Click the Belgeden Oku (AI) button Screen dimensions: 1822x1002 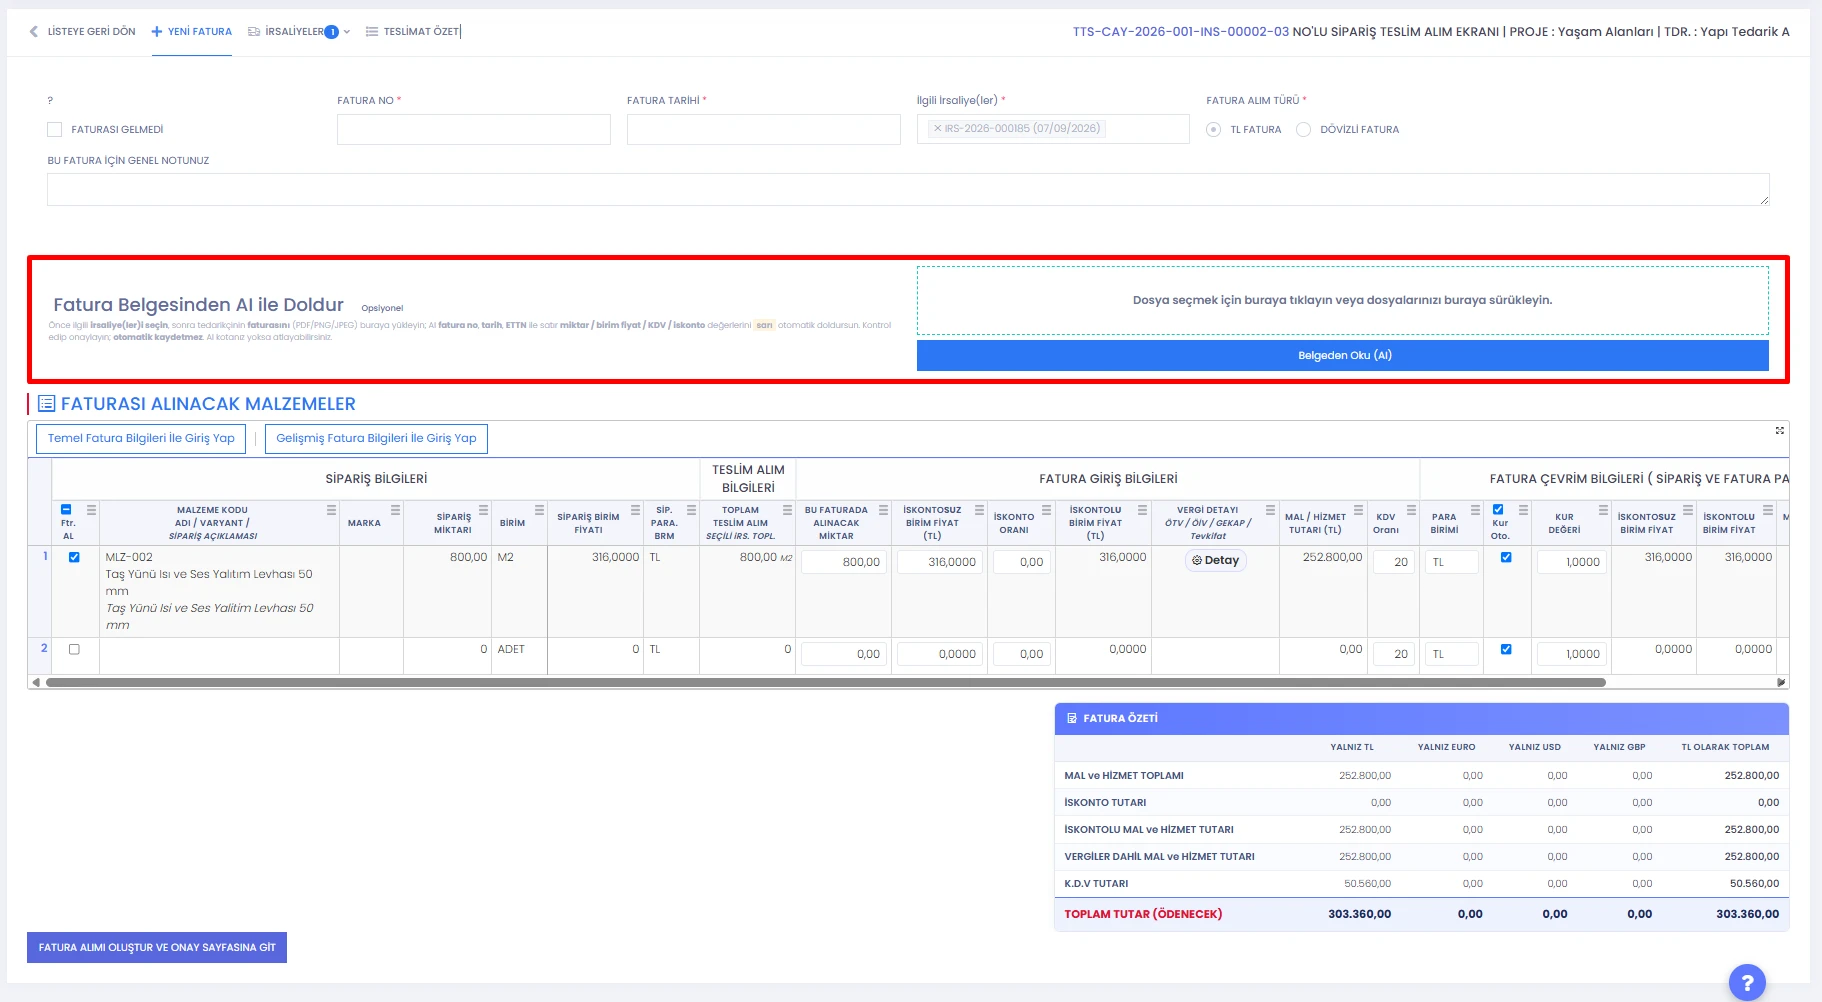tap(1343, 356)
